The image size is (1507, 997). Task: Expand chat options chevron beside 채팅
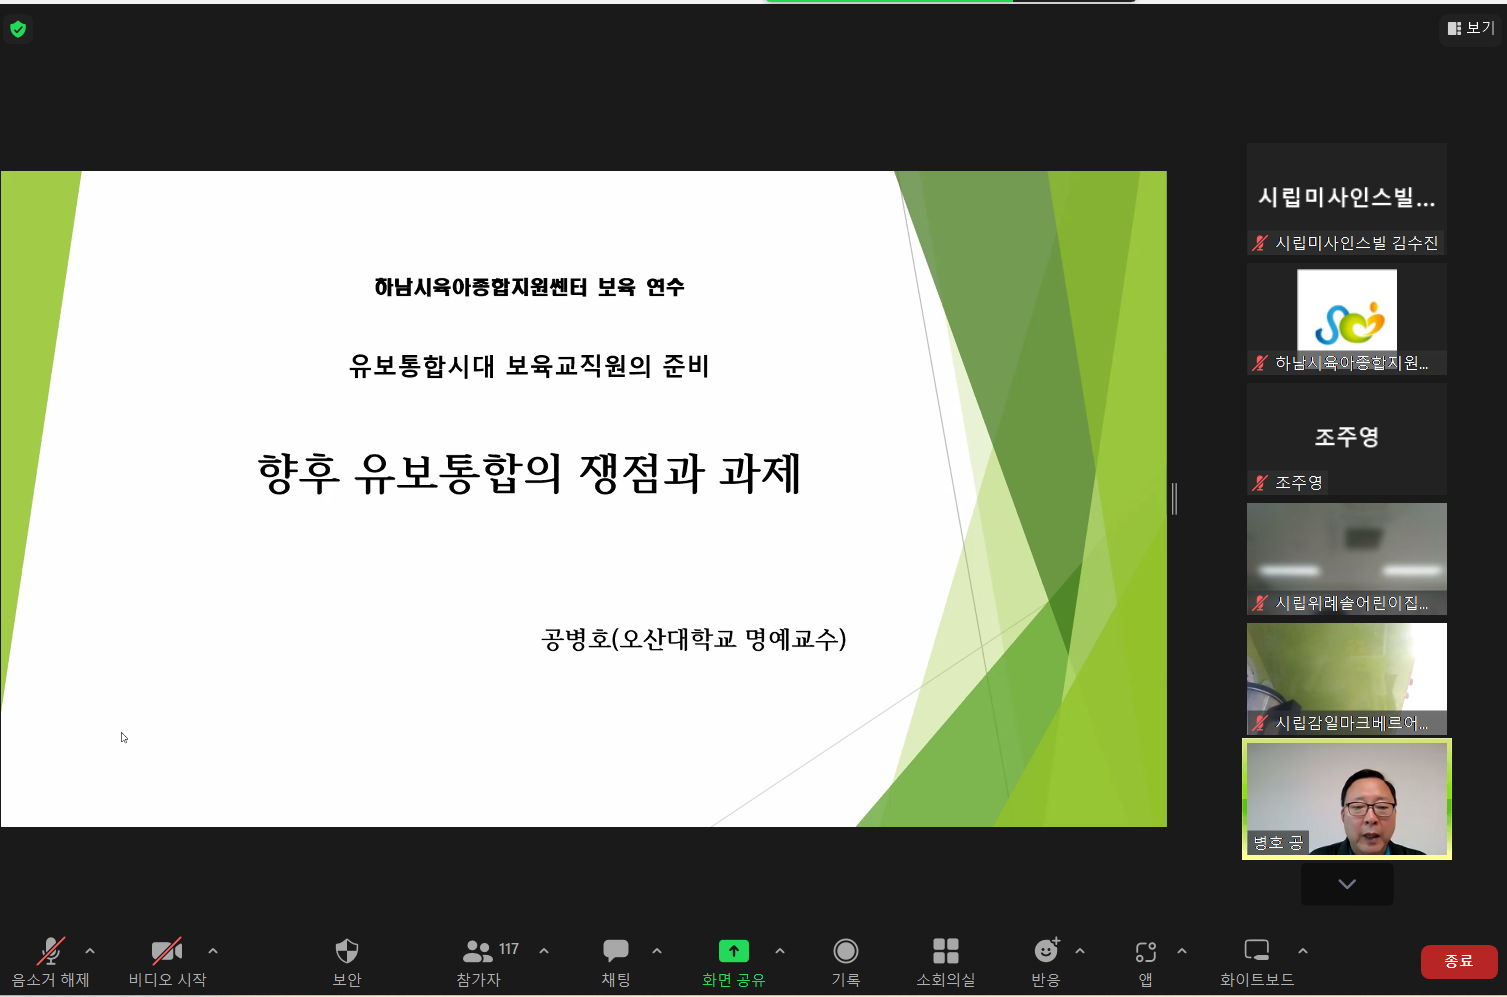657,951
